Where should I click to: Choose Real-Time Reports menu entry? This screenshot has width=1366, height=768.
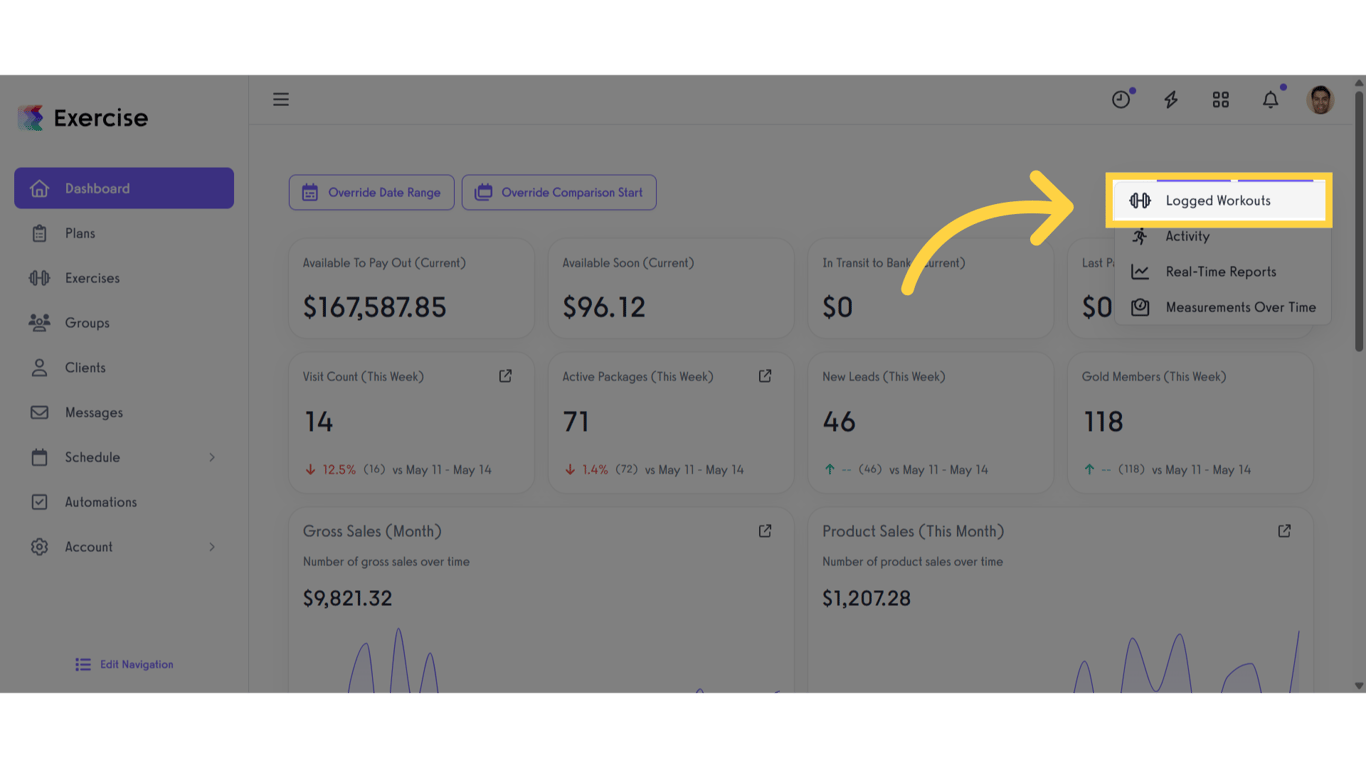tap(1220, 272)
